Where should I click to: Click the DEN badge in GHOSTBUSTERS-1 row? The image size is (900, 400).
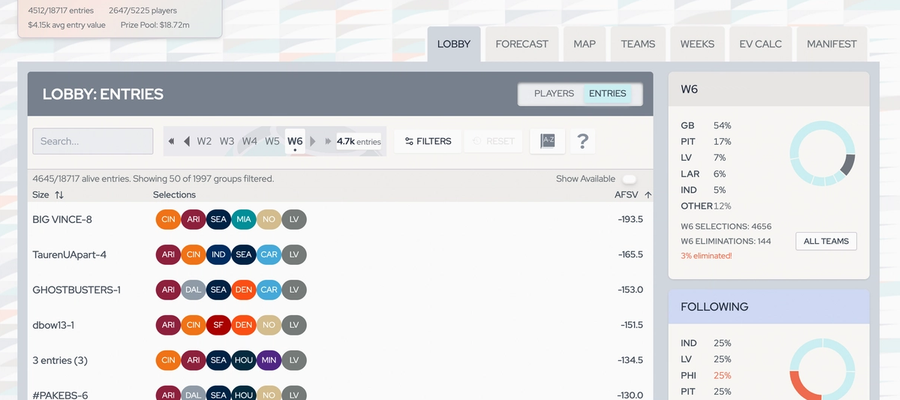tap(244, 290)
